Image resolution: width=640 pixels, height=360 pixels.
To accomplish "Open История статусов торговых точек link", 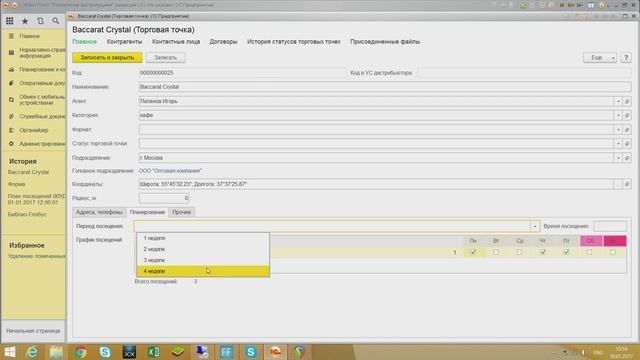I will [293, 42].
